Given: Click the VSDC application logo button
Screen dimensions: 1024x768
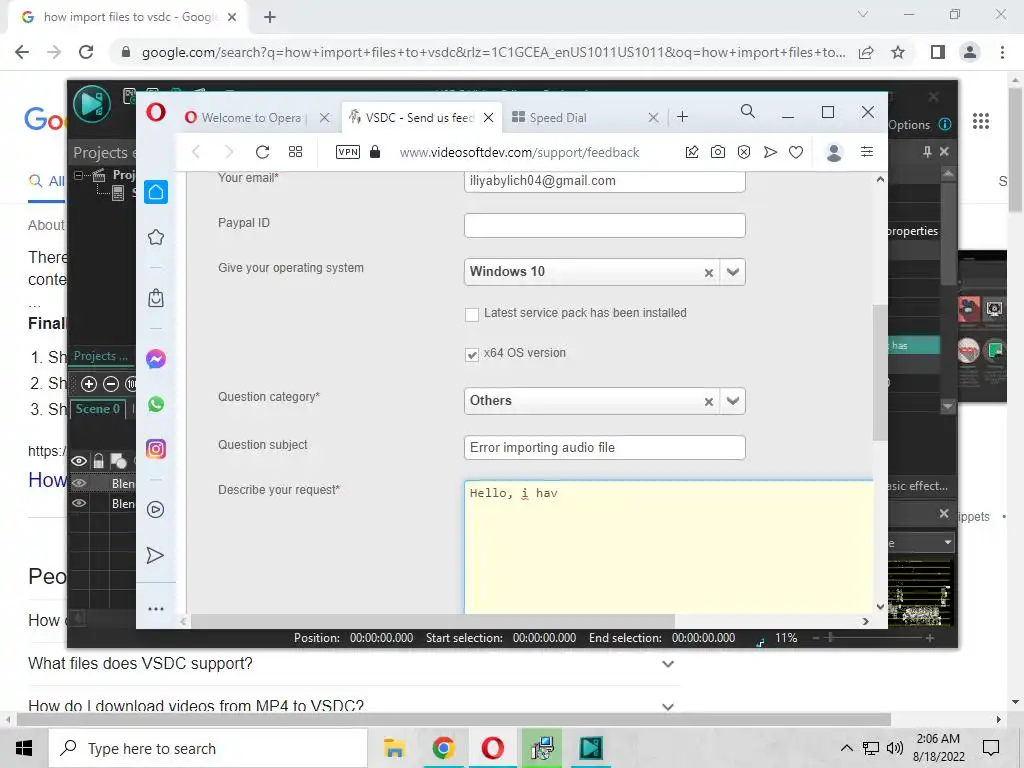Looking at the screenshot, I should [92, 104].
